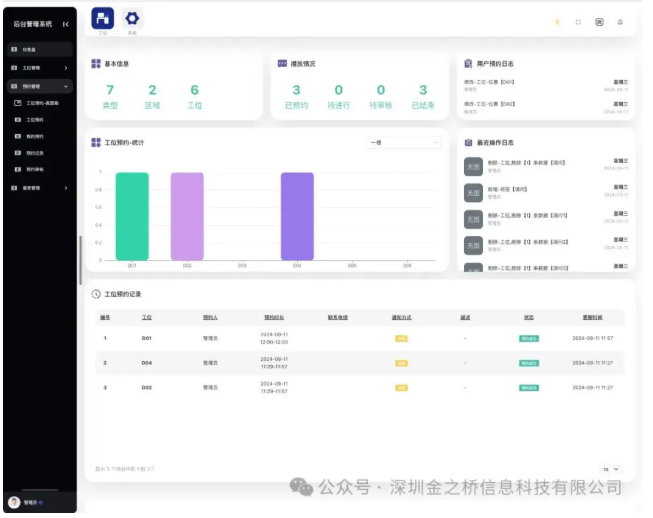The height and width of the screenshot is (518, 653).
Task: Click the rounded square icon beside the bell
Action: 599,22
